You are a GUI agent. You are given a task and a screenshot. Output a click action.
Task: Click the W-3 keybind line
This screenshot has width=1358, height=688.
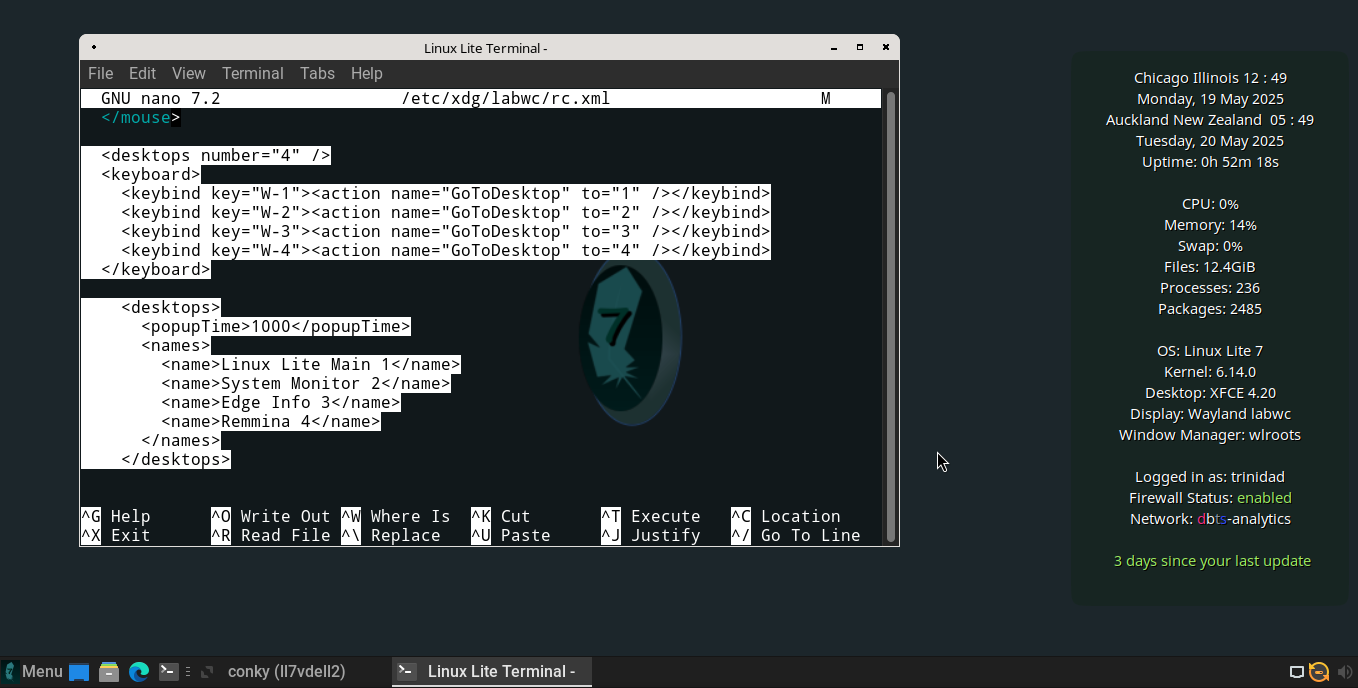pyautogui.click(x=446, y=231)
